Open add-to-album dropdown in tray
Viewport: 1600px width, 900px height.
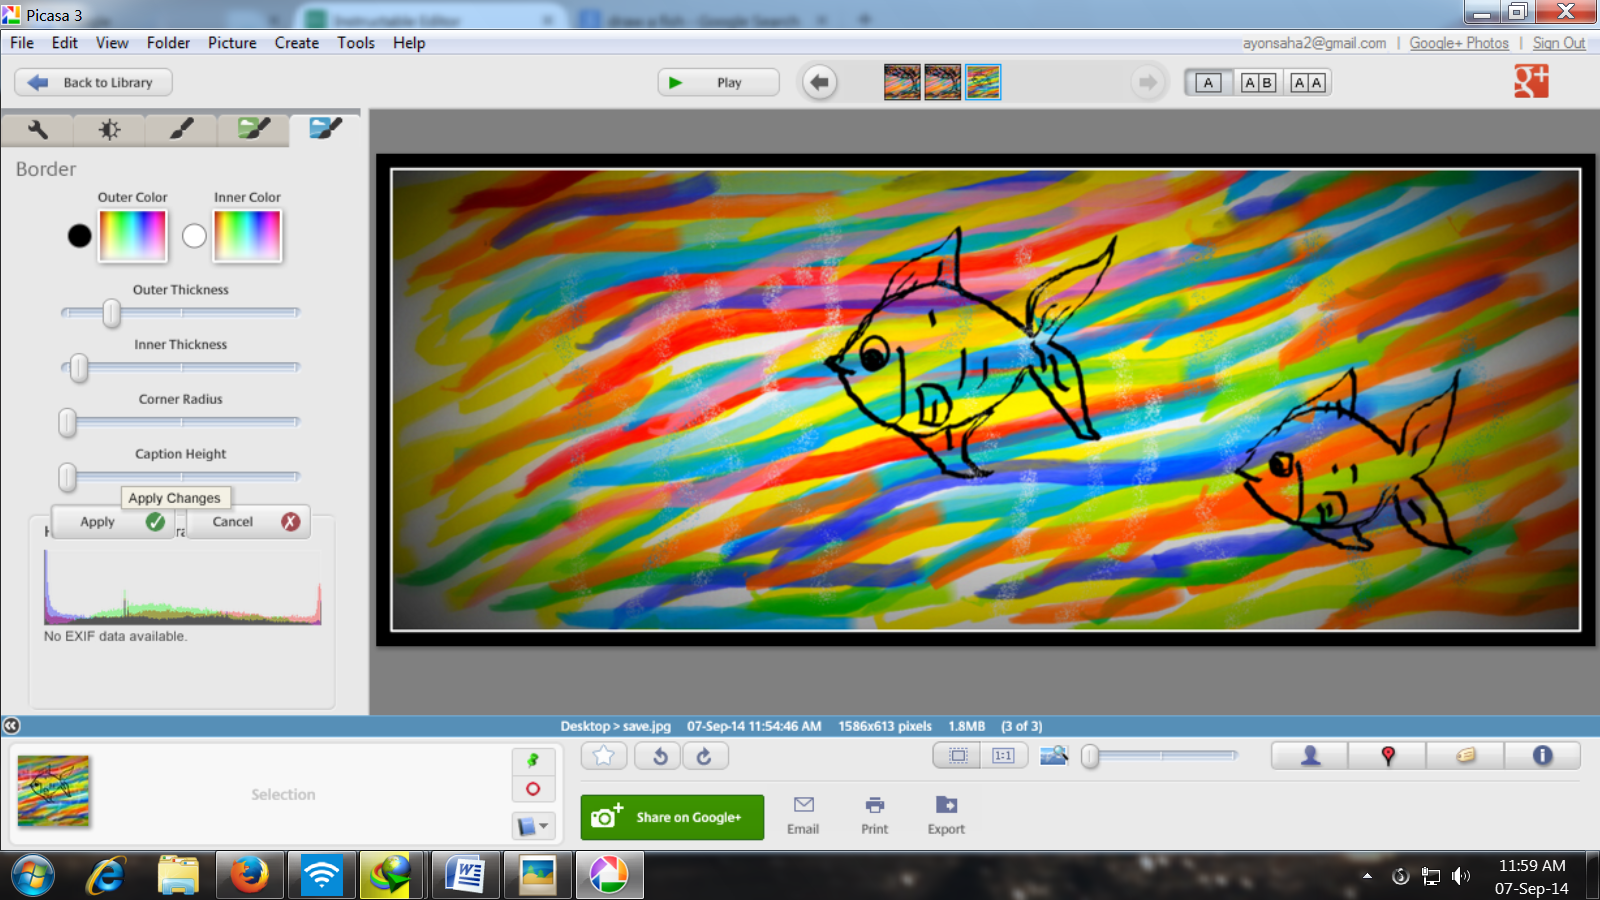533,826
